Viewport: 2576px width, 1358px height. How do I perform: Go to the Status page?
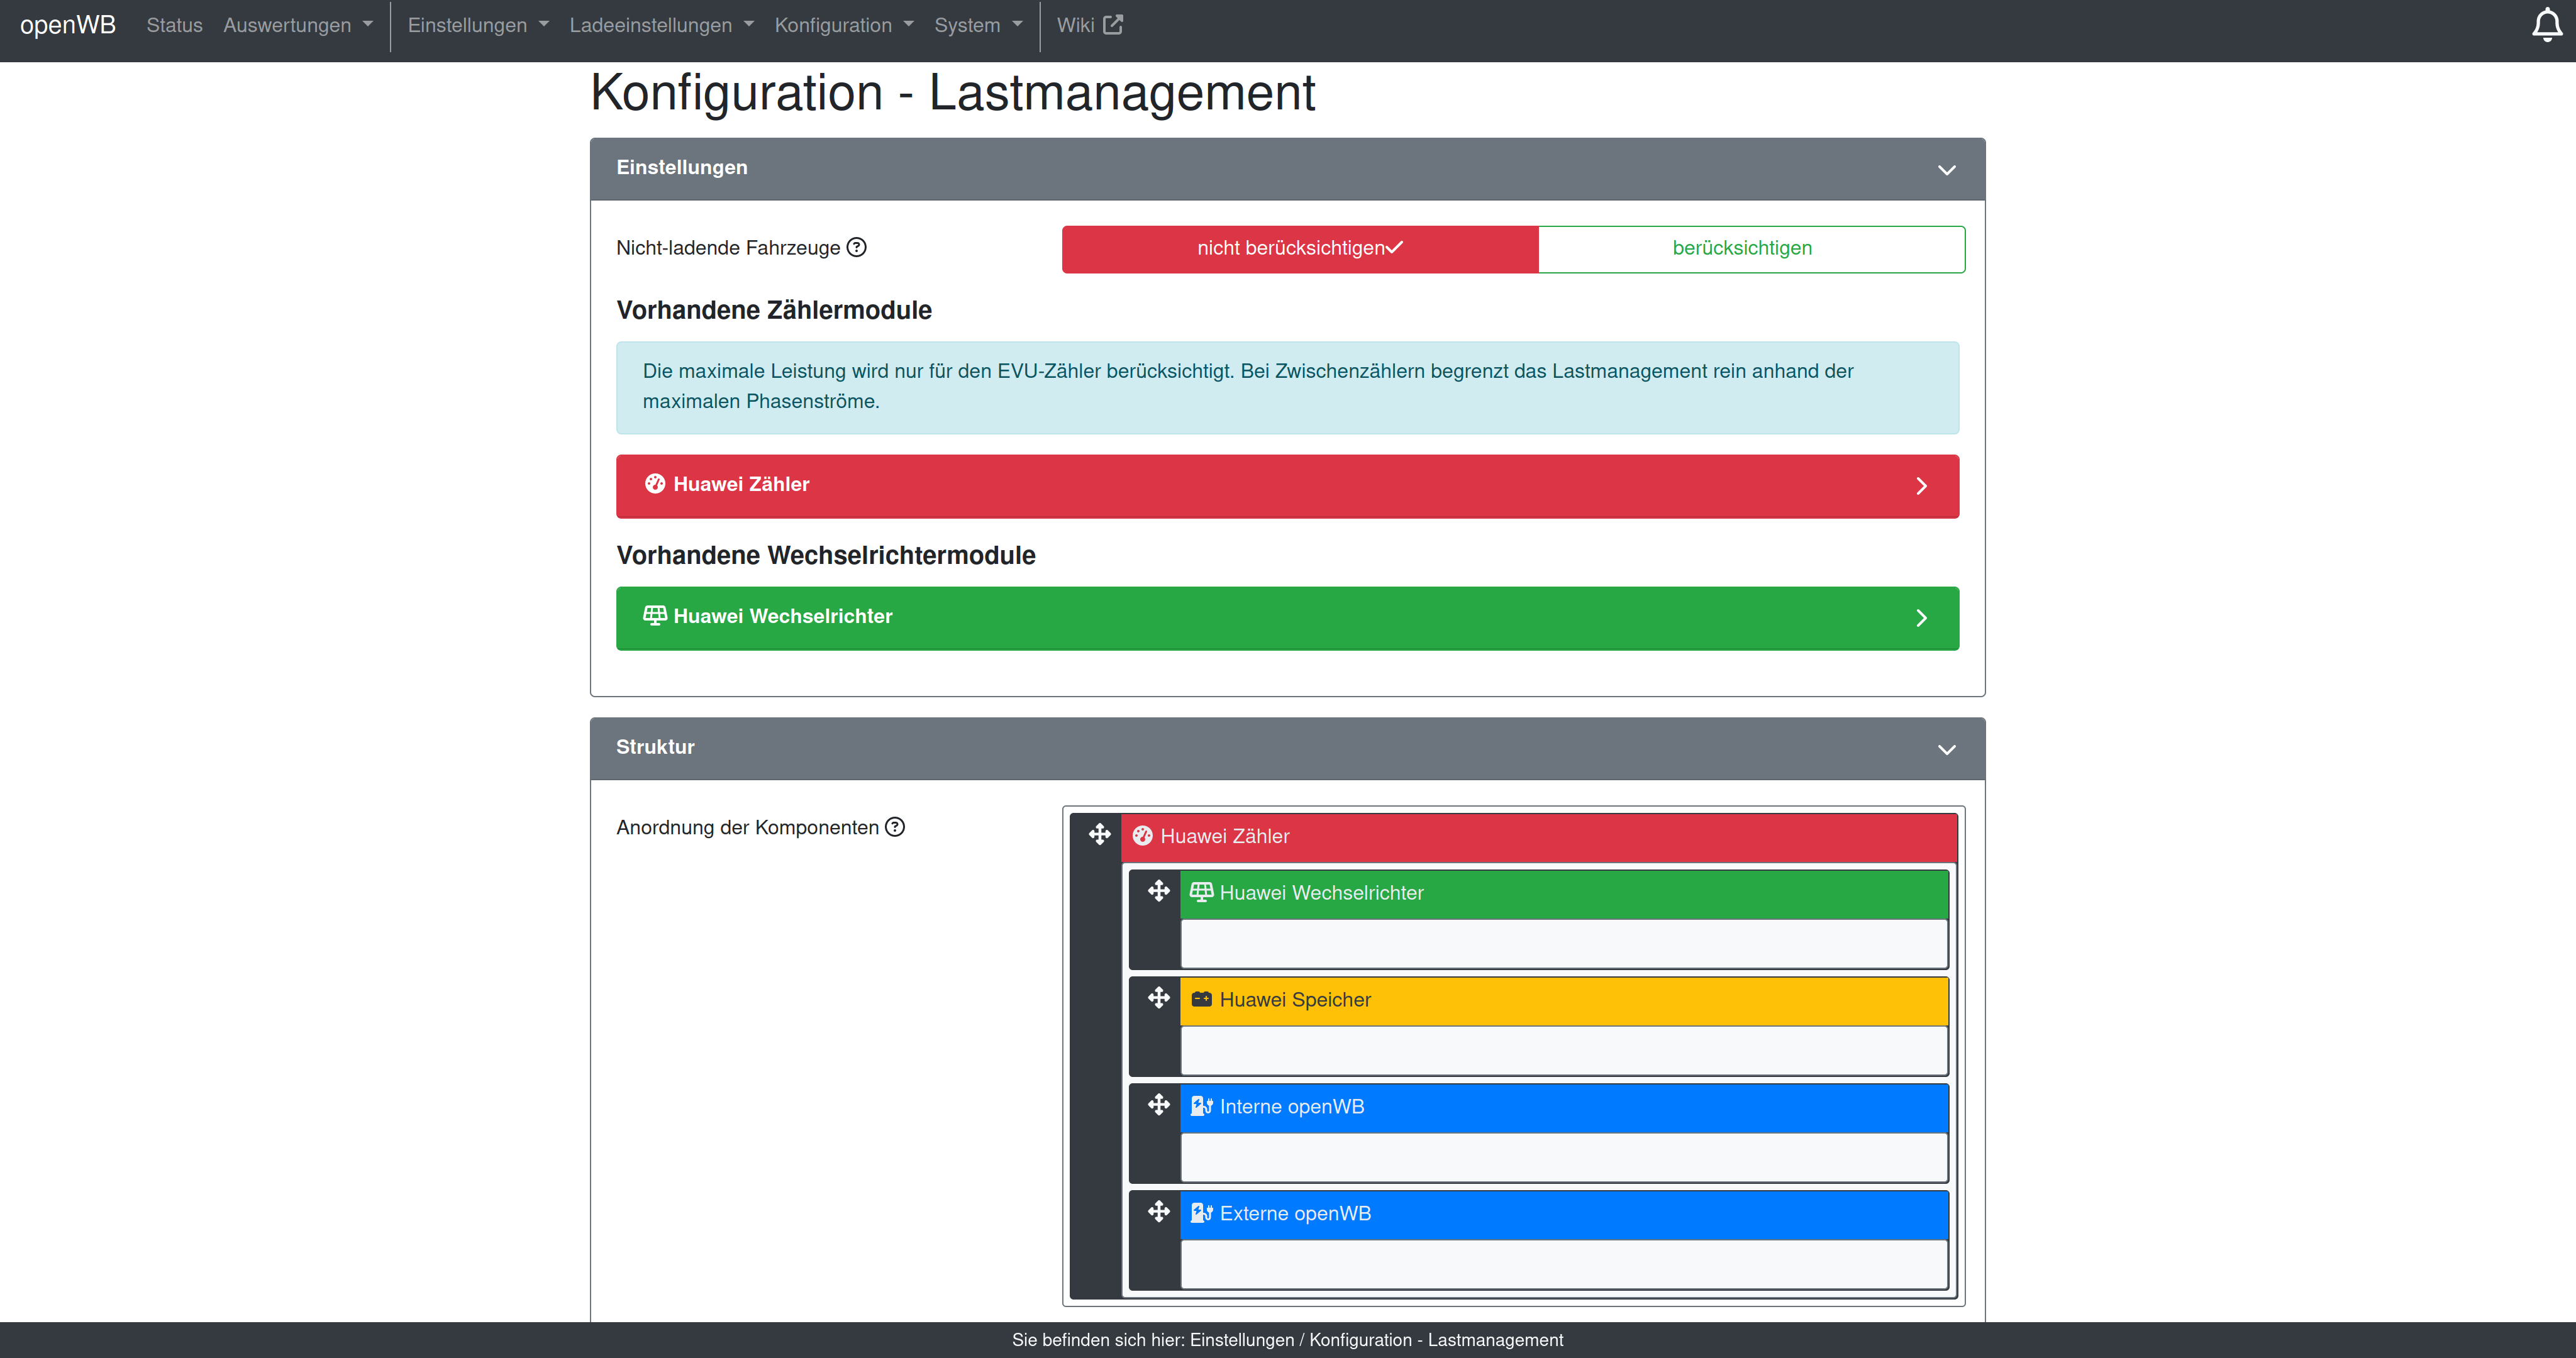point(174,26)
